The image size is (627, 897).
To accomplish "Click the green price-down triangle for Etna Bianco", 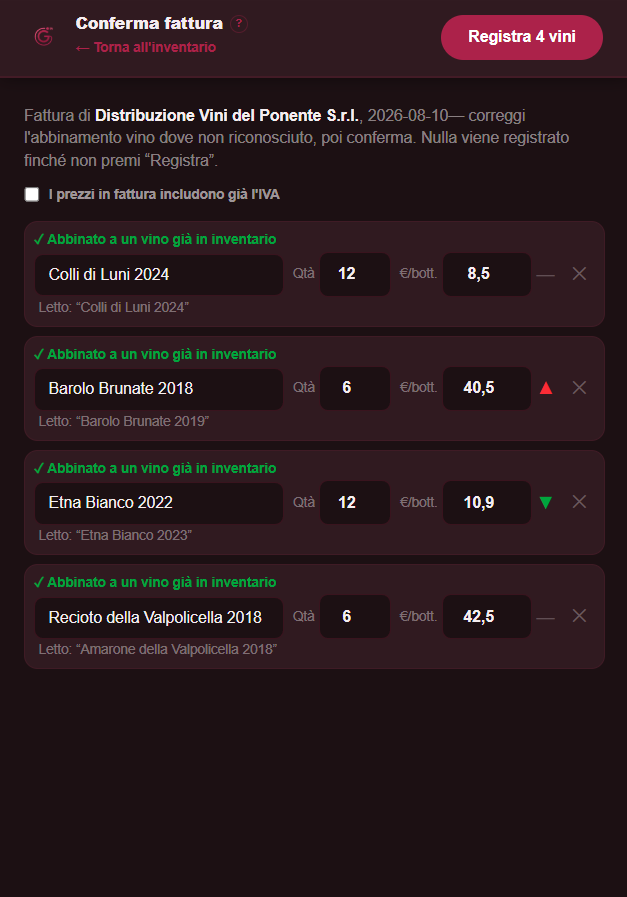I will point(546,502).
